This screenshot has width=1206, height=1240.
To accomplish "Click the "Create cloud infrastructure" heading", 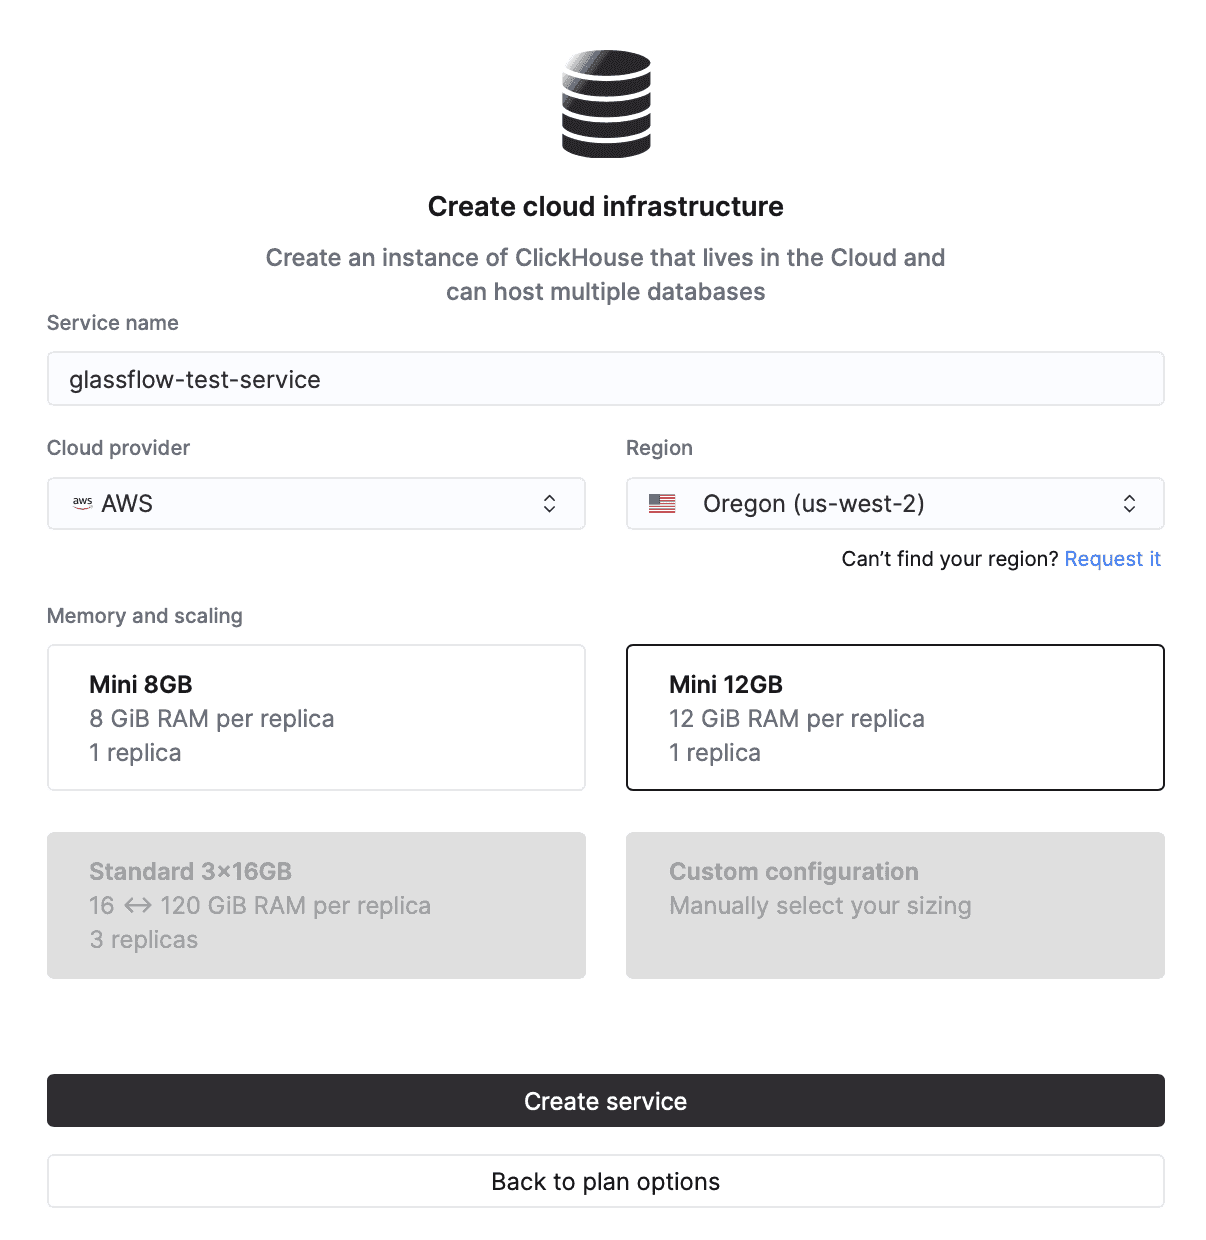I will (605, 206).
